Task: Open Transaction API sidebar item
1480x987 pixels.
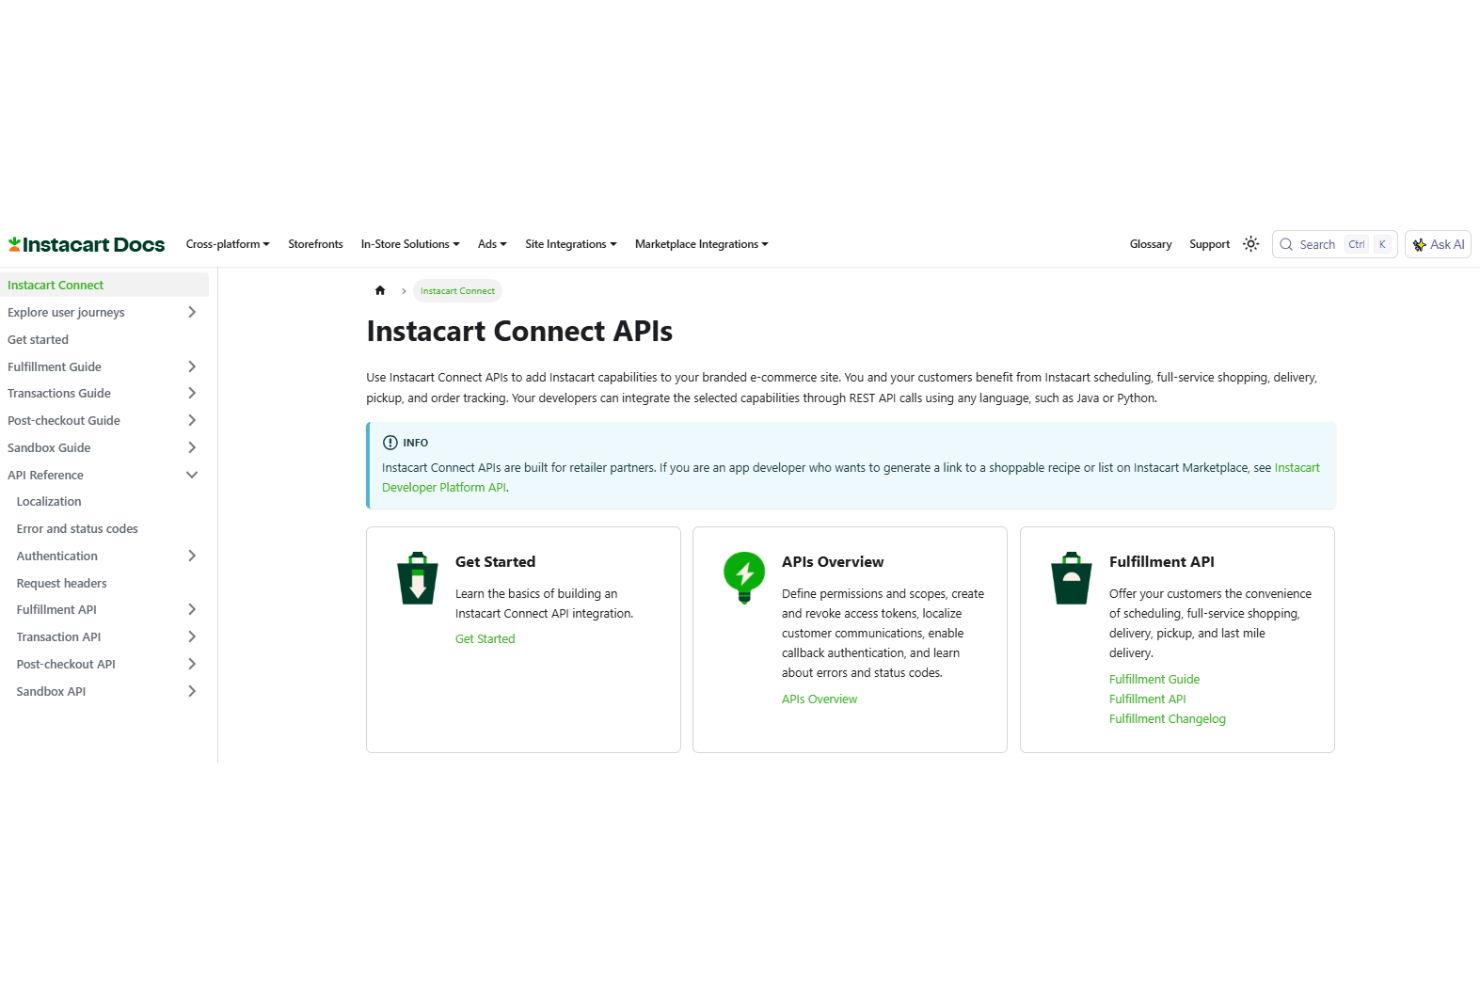Action: point(58,637)
